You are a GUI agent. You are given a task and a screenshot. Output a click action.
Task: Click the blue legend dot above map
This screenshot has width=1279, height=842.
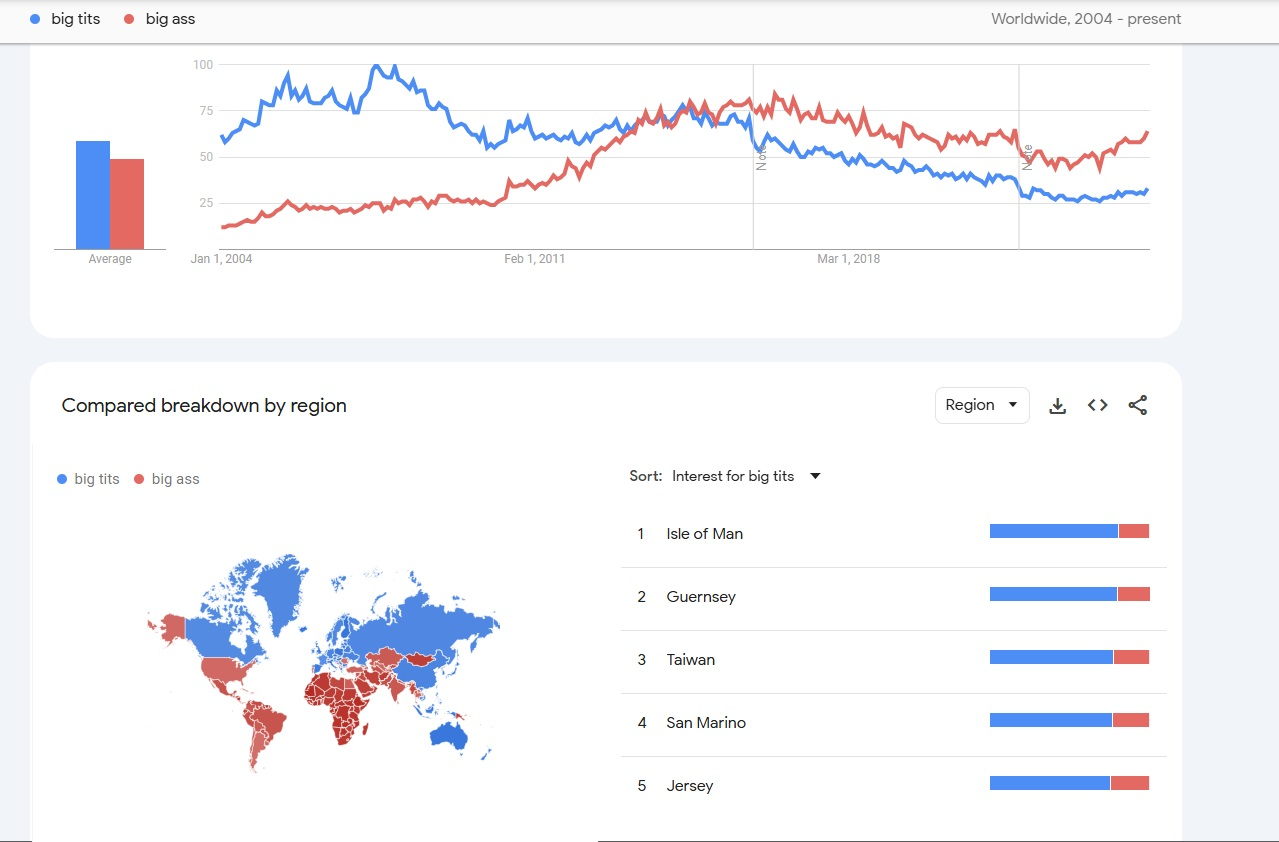point(62,479)
